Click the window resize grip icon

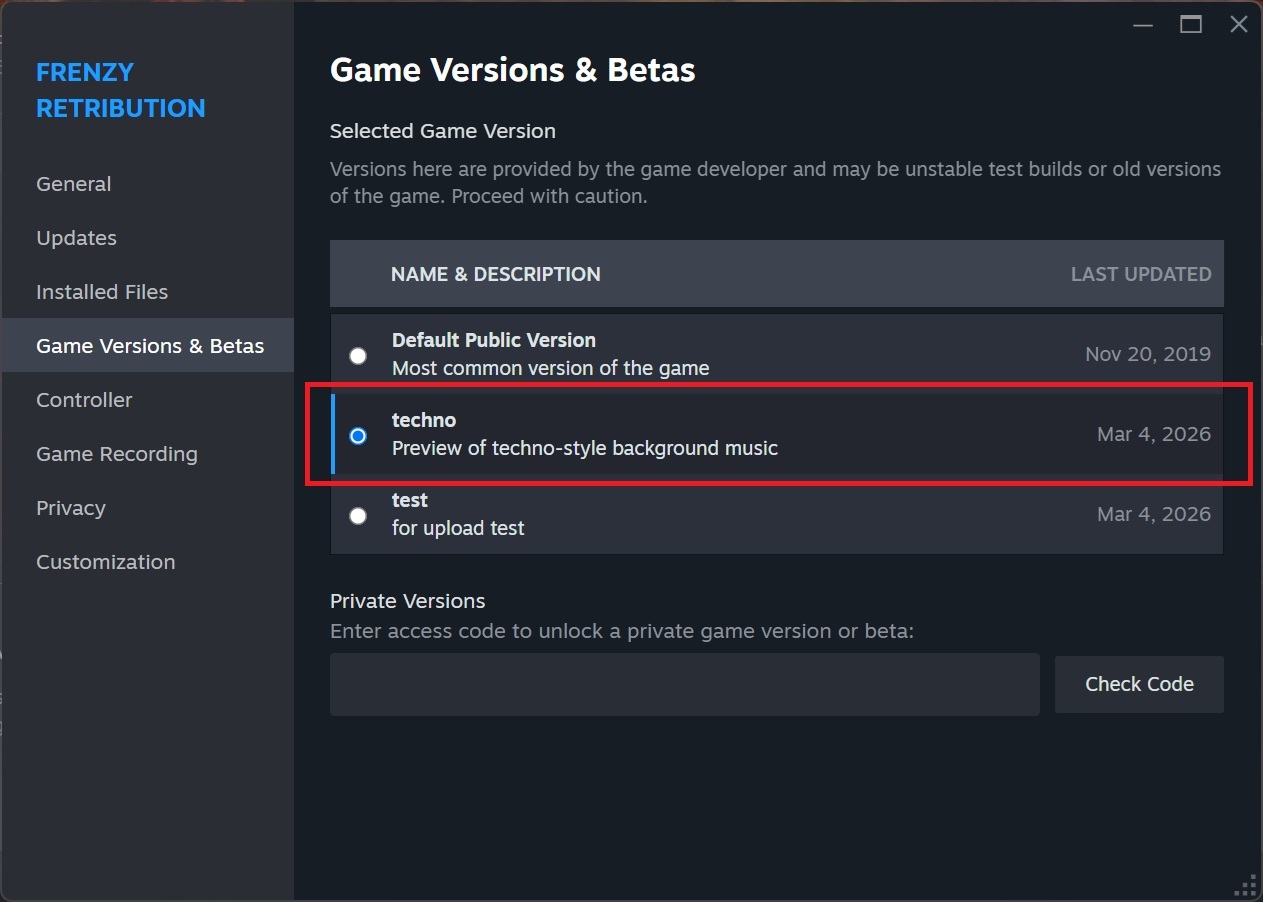1246,885
